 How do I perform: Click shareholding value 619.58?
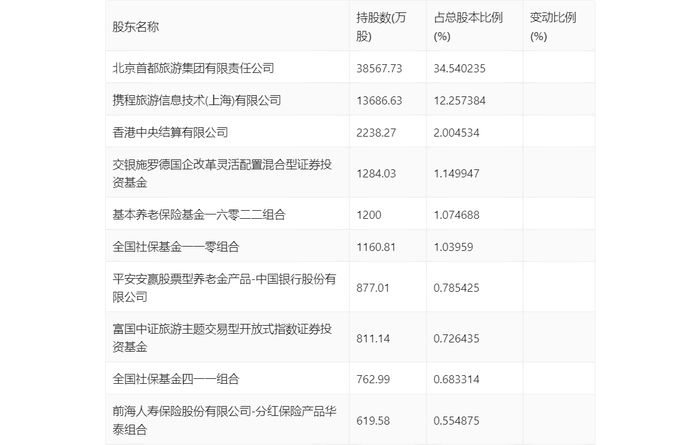click(373, 420)
